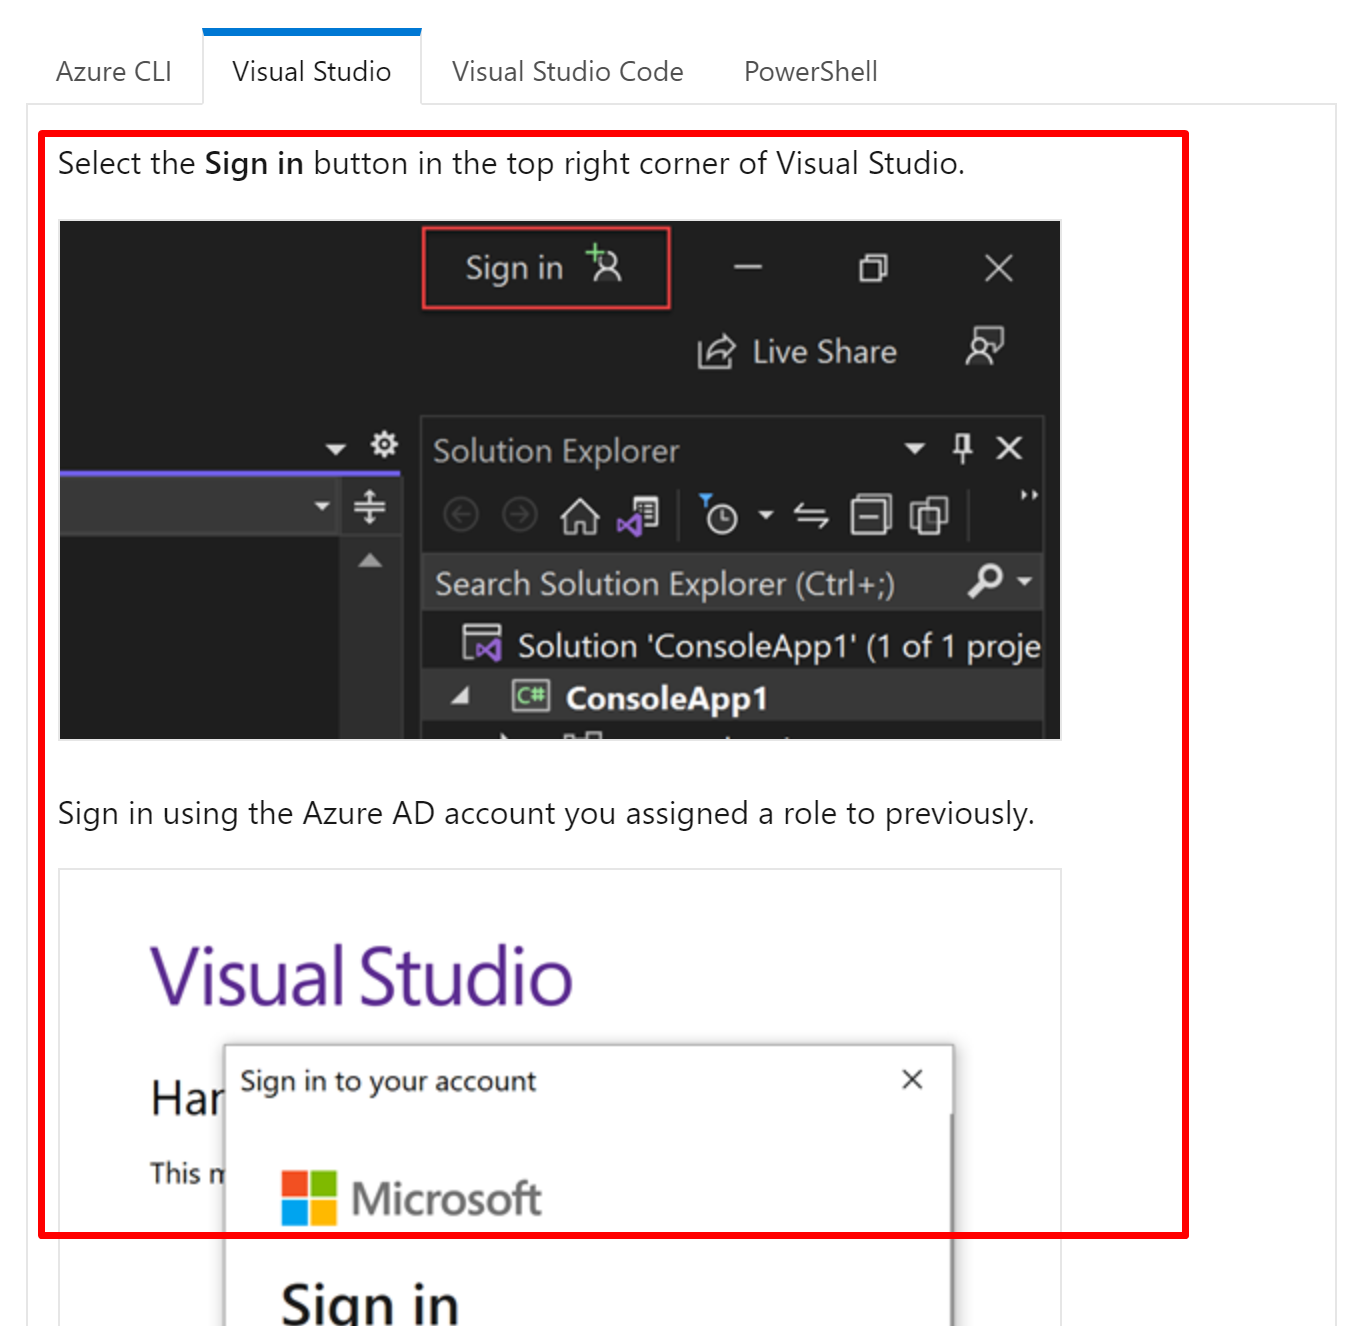Open the gear settings icon above the editor
The height and width of the screenshot is (1326, 1366).
pos(384,444)
